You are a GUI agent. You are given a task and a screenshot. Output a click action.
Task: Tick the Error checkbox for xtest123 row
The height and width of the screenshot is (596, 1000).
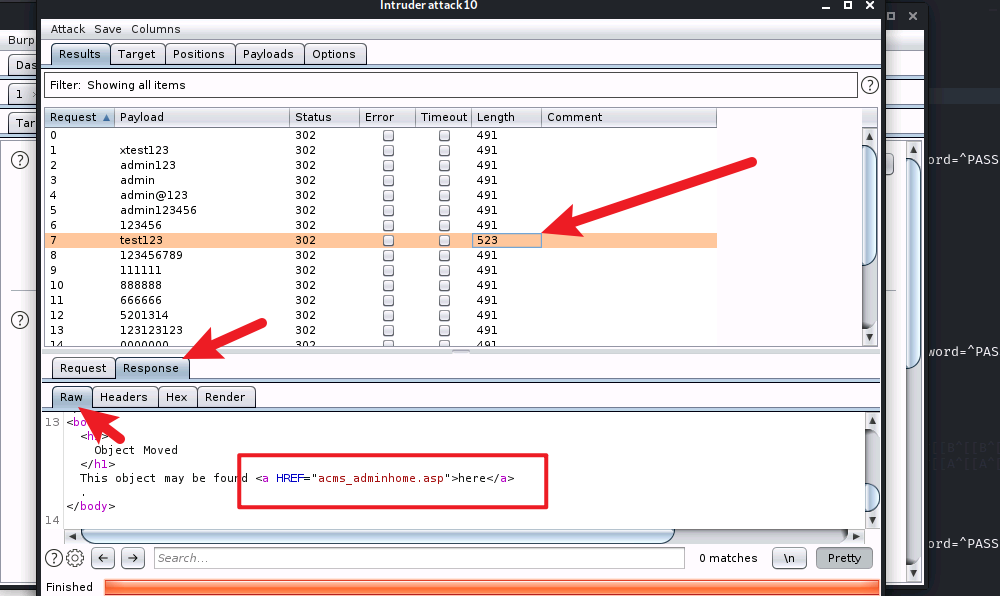(x=388, y=150)
